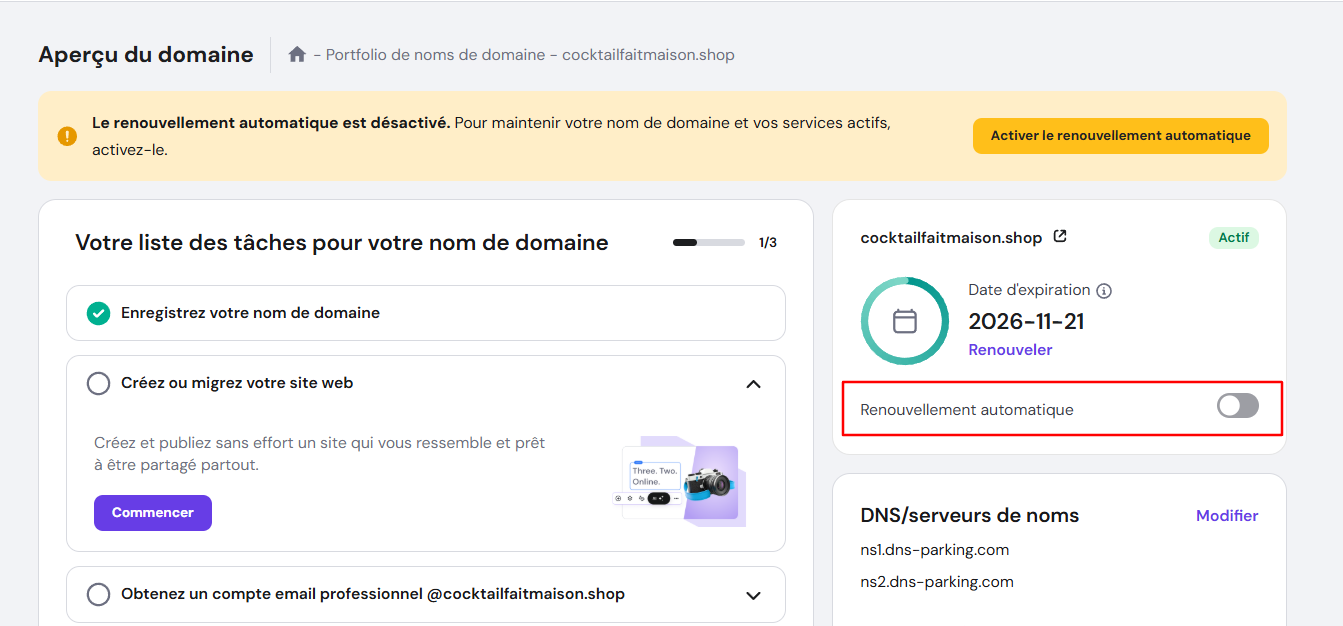Image resolution: width=1343 pixels, height=626 pixels.
Task: Enable the Renouvellement automatique toggle
Action: pyautogui.click(x=1237, y=406)
